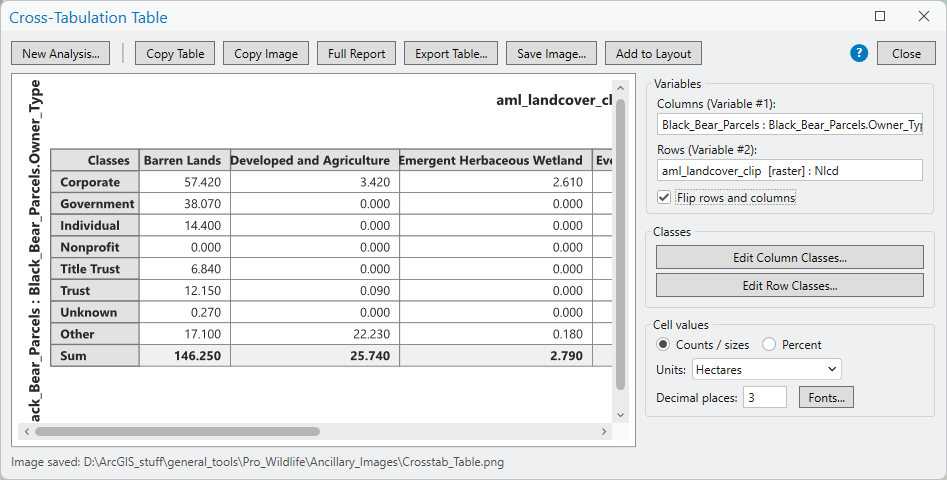This screenshot has height=480, width=947.
Task: Click the vertical scrollbar thumb of table
Action: [620, 244]
